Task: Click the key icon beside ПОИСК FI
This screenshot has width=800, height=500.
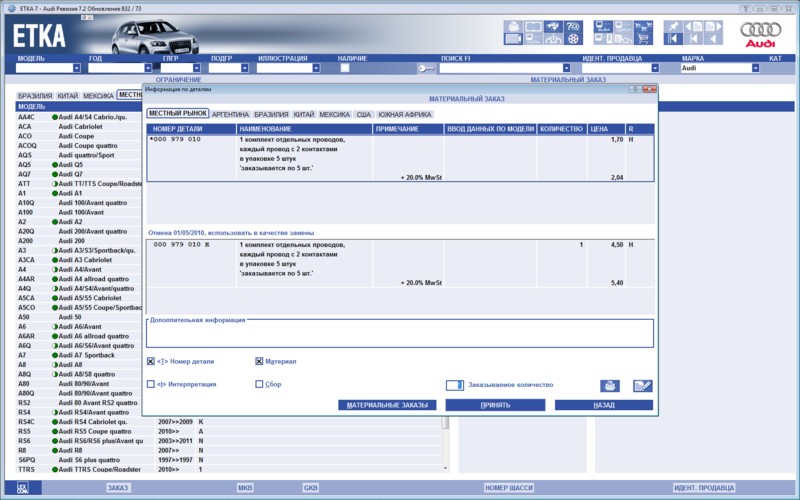Action: 425,69
